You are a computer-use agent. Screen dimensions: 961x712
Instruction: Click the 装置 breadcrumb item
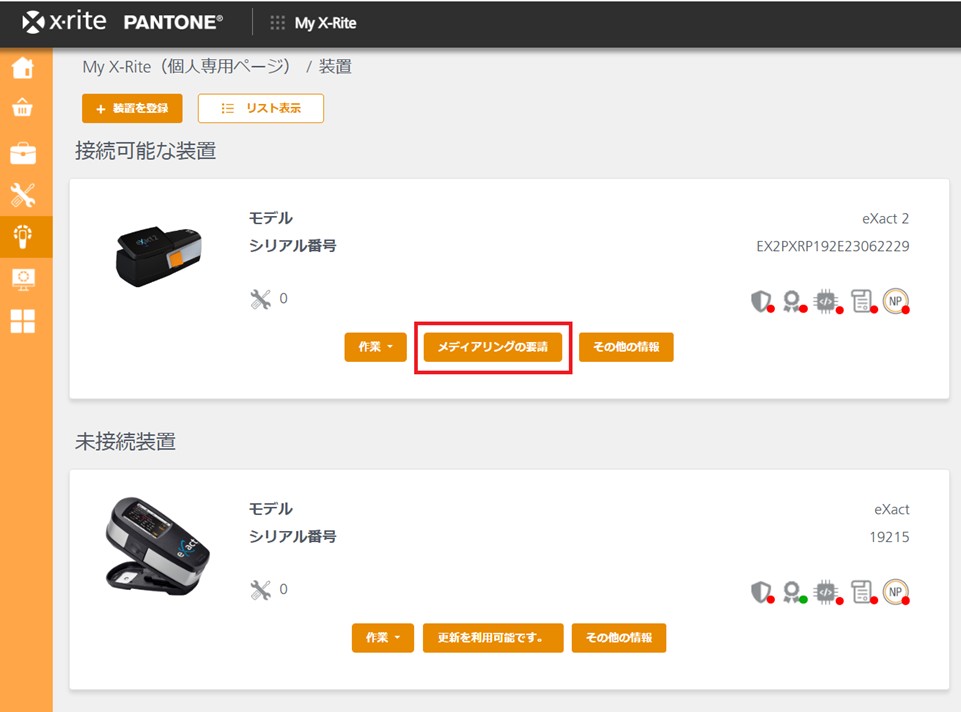[x=335, y=66]
